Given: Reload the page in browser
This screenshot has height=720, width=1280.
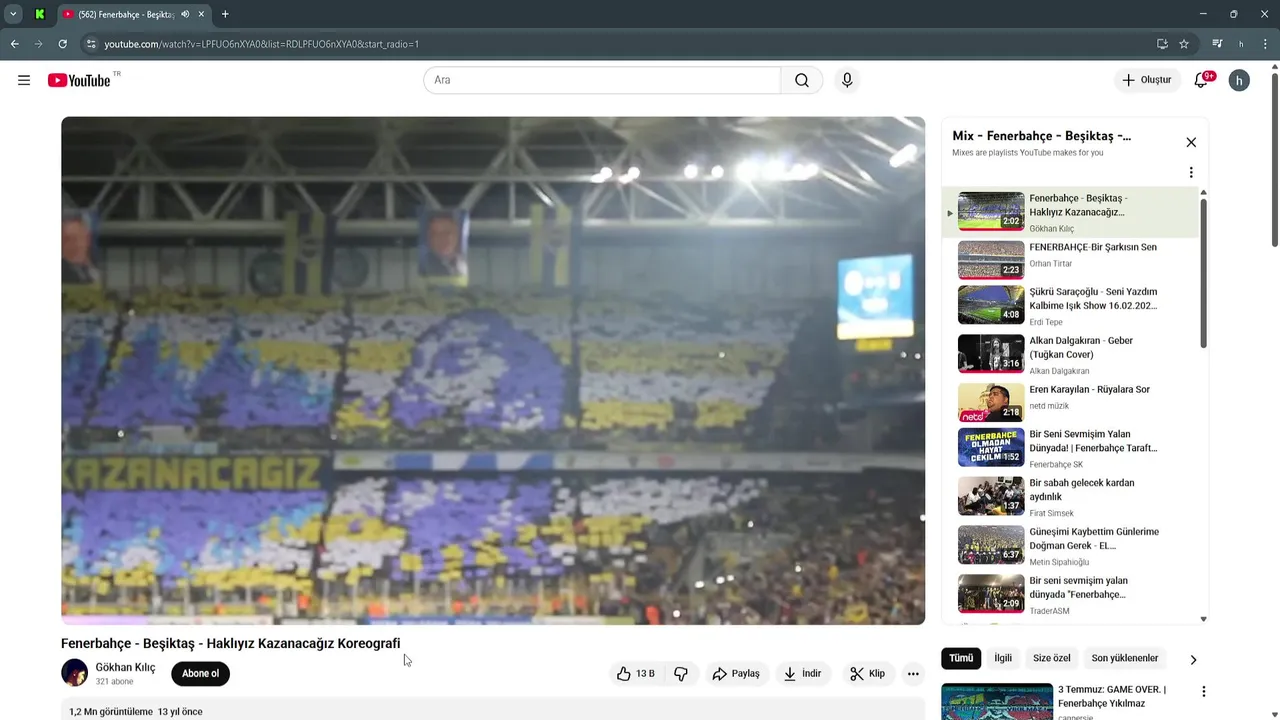Looking at the screenshot, I should pyautogui.click(x=62, y=44).
